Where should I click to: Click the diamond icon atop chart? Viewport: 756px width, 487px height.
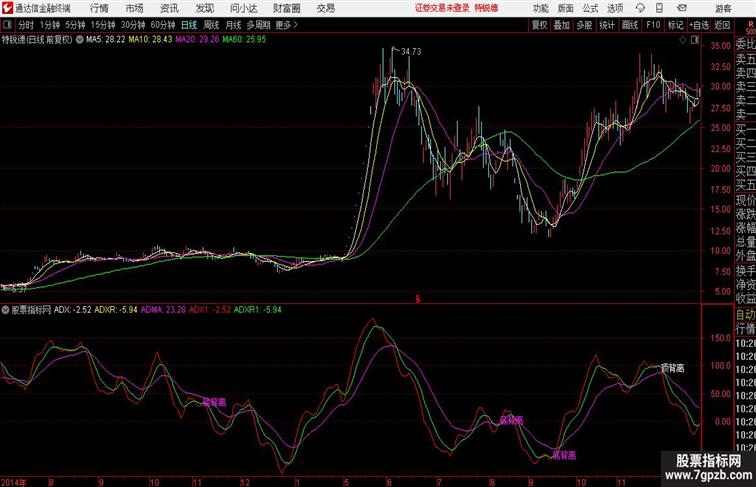click(x=683, y=40)
